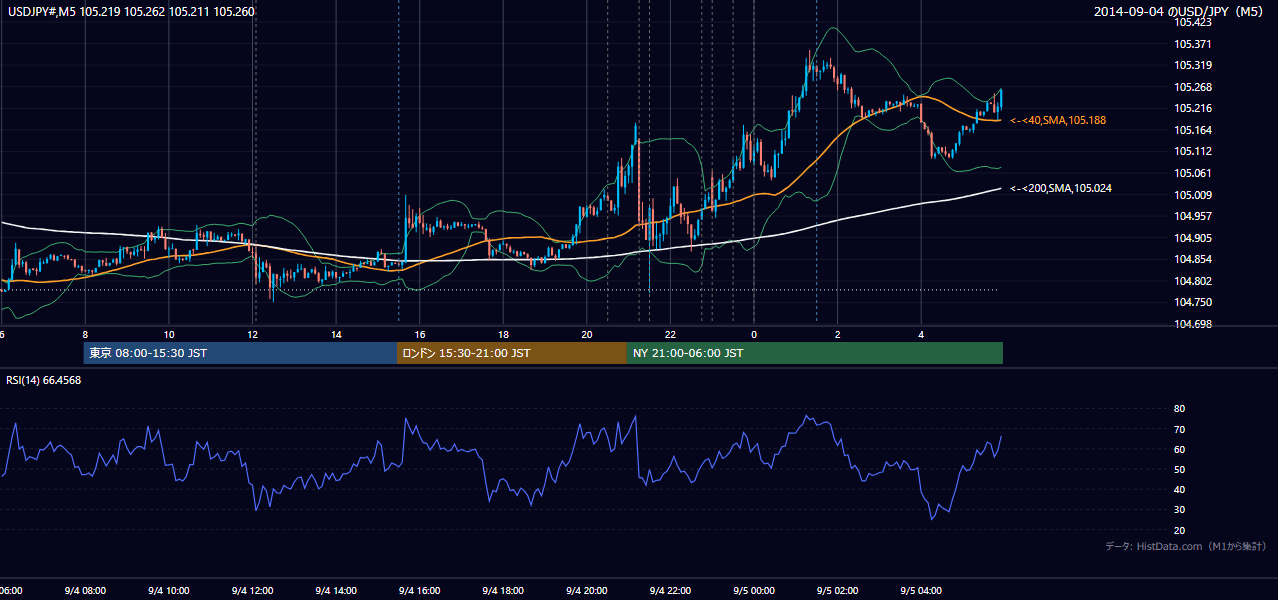Click bottom date label 9/5 00:00
1278x600 pixels.
tap(754, 590)
